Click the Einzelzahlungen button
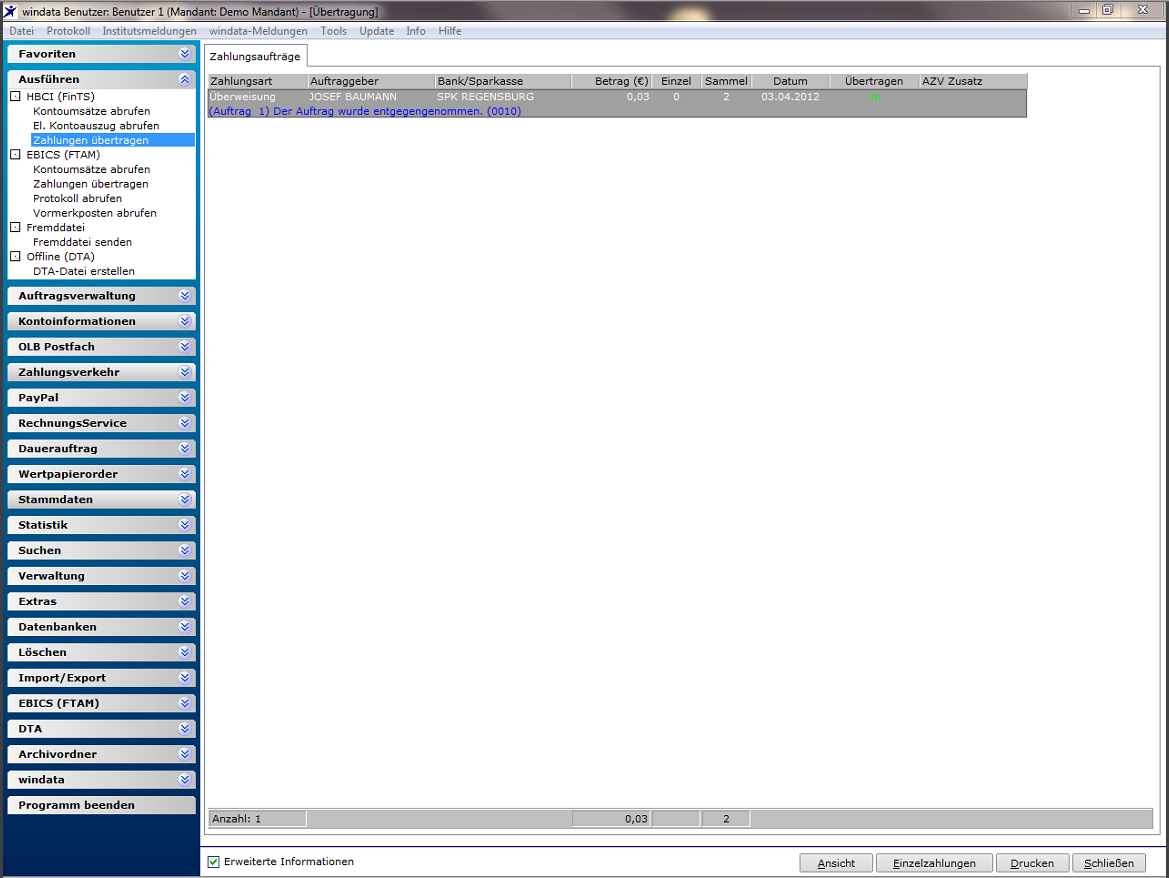Screen dimensions: 1169x878 [934, 863]
